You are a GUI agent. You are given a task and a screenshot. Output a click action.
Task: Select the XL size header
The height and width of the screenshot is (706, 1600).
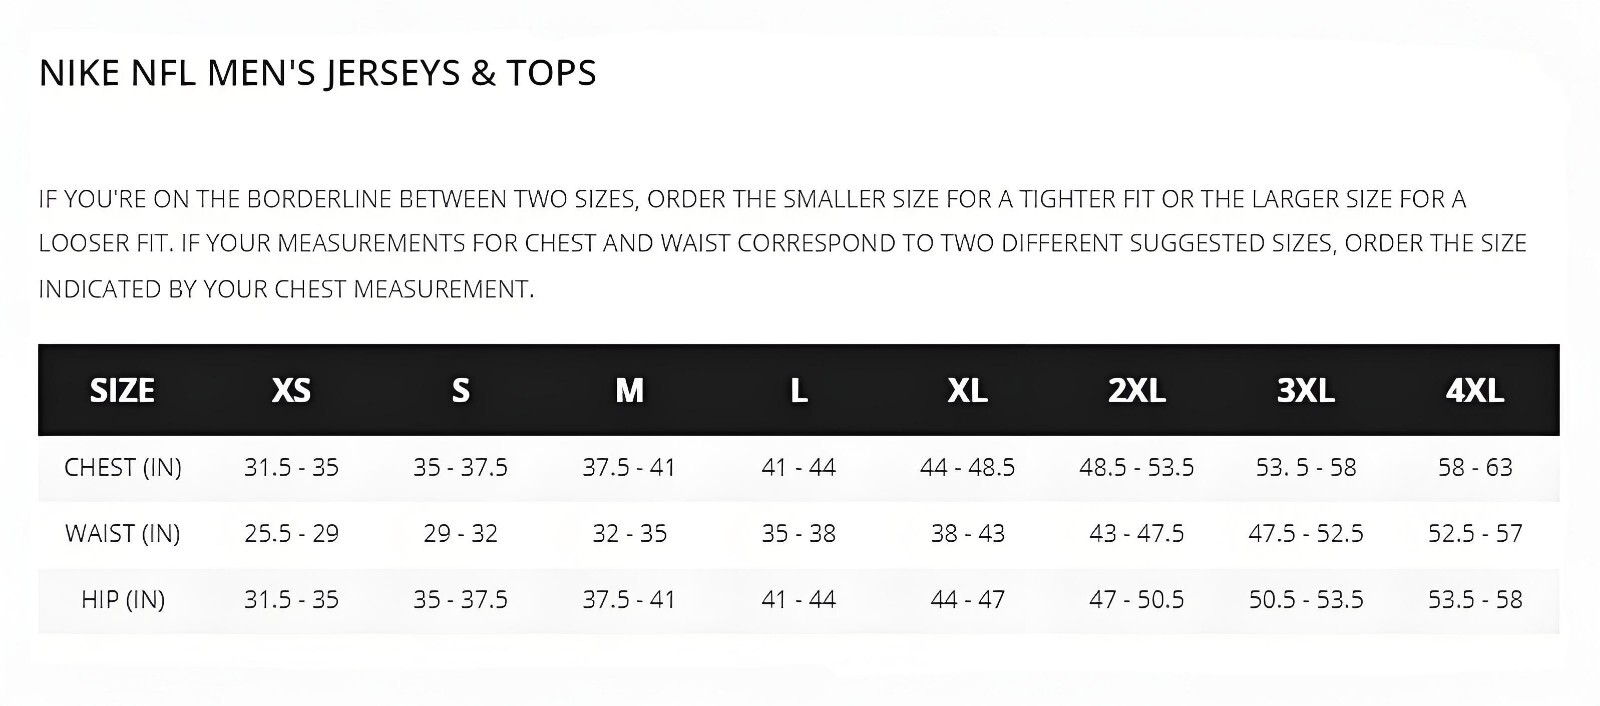pos(967,390)
